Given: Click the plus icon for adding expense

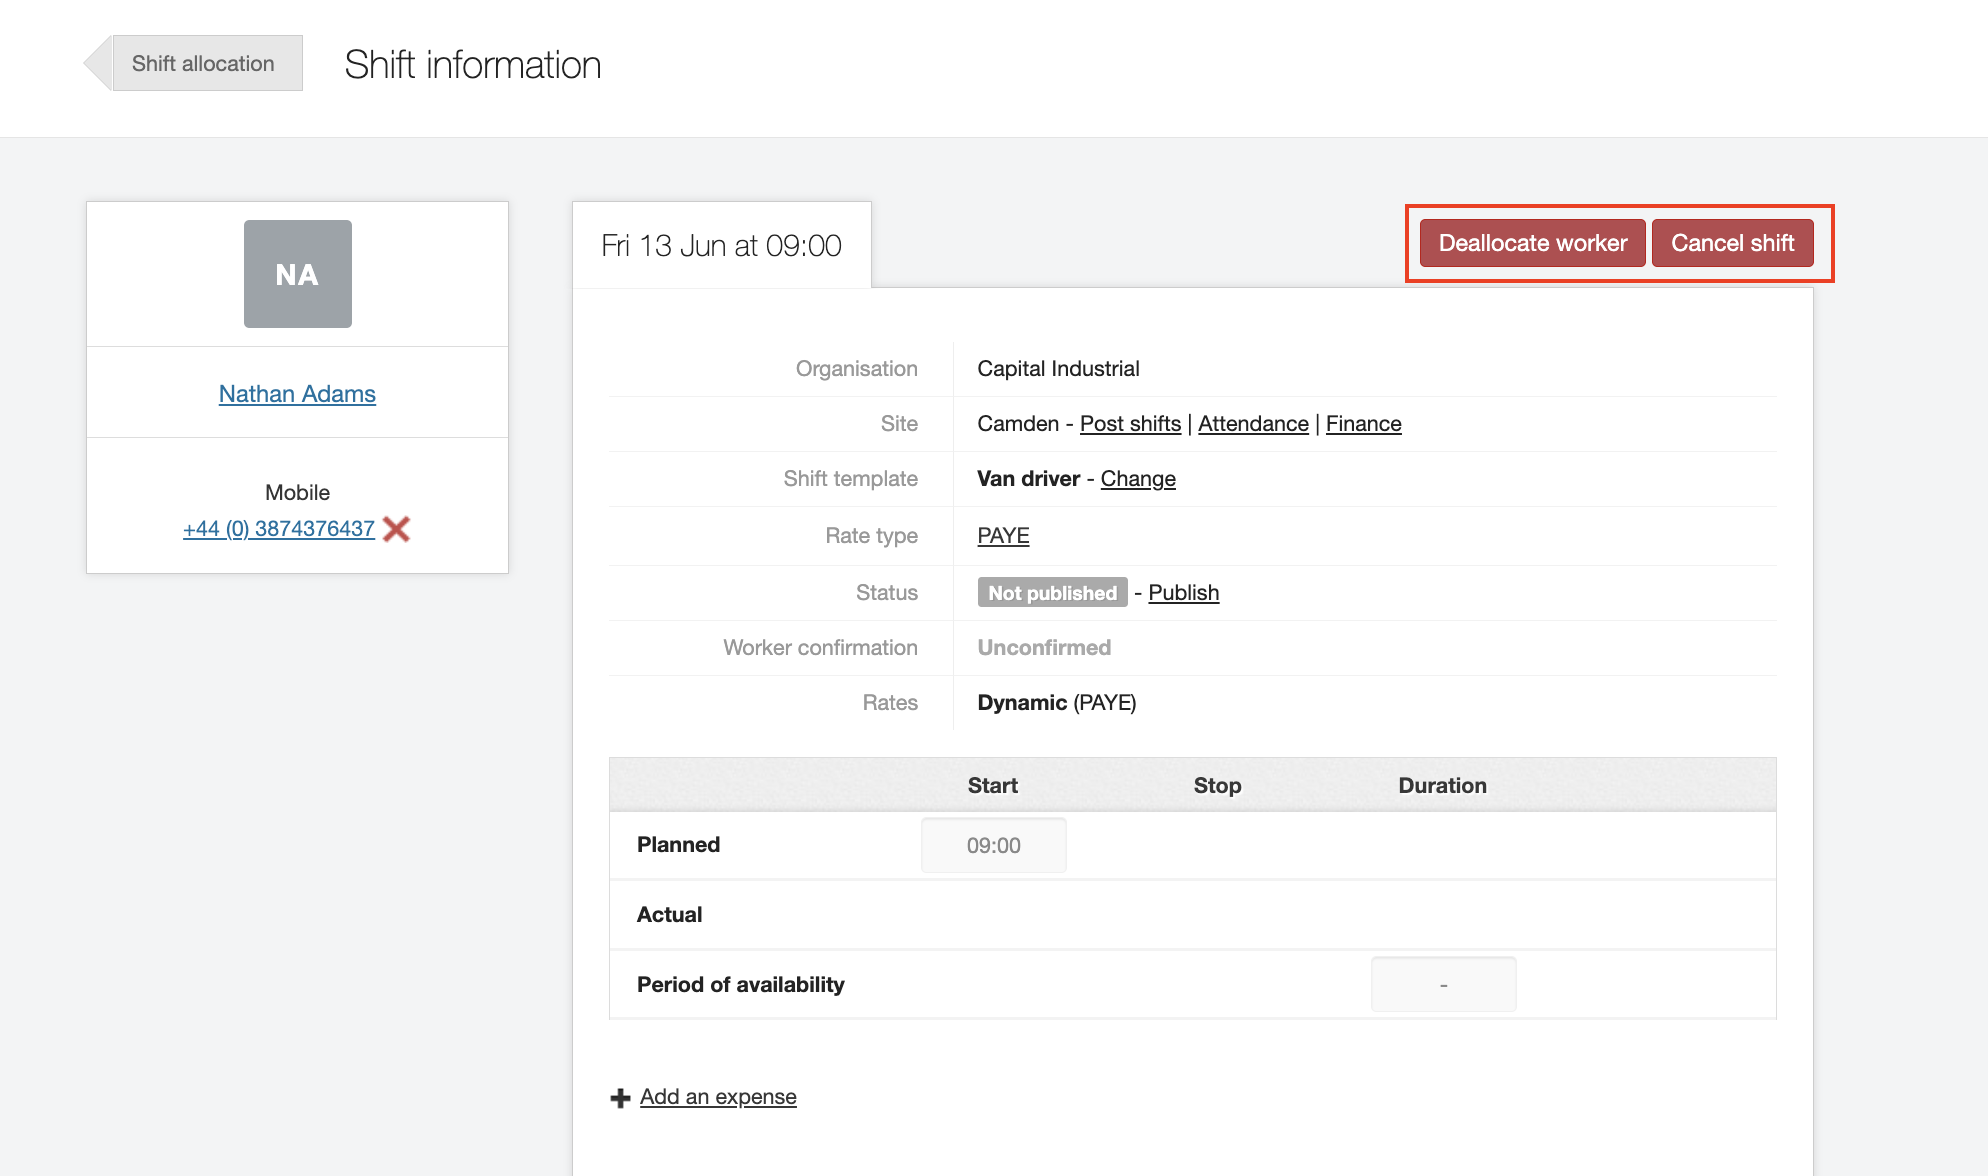Looking at the screenshot, I should pyautogui.click(x=620, y=1098).
